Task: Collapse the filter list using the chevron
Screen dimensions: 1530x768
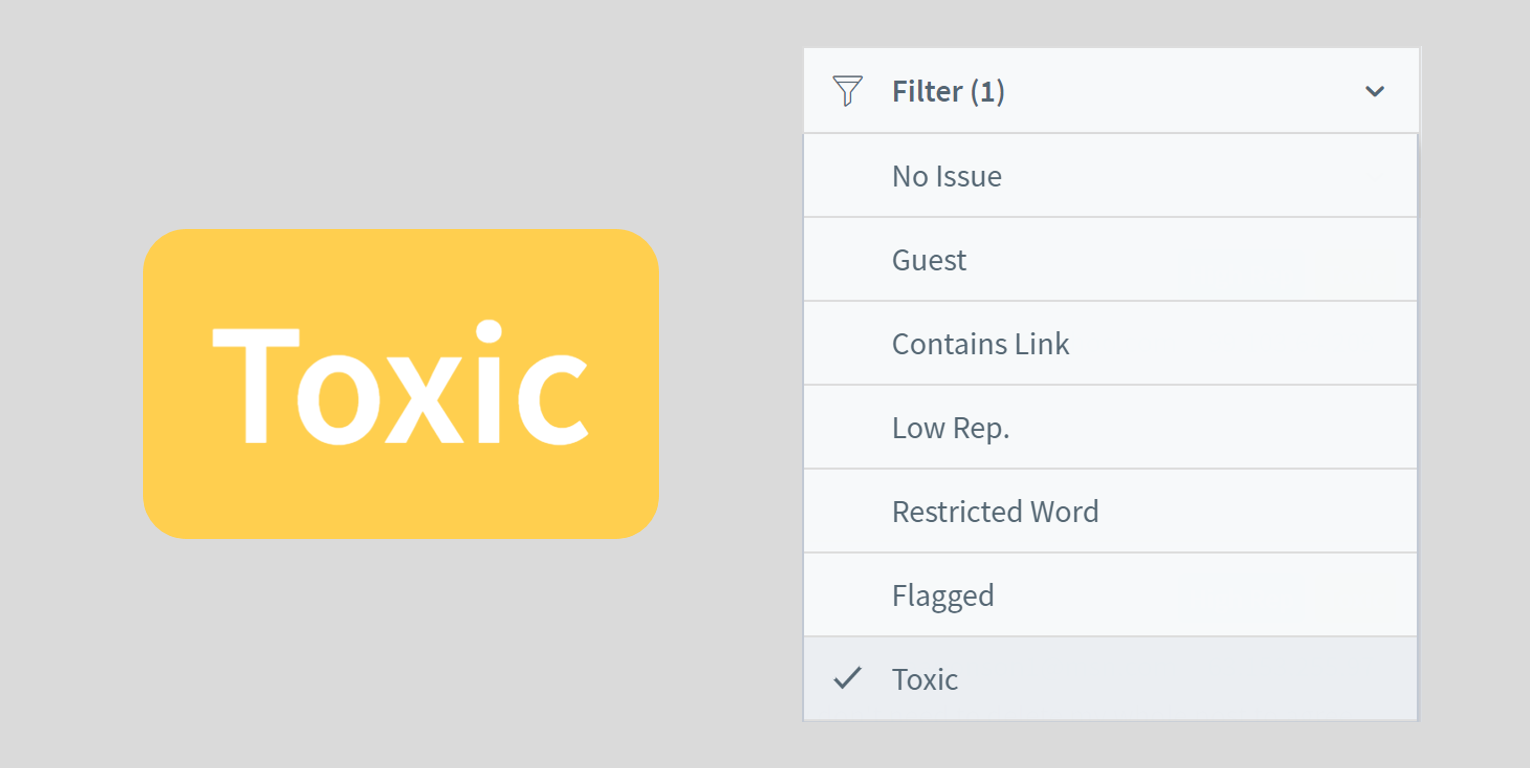Action: 1375,91
